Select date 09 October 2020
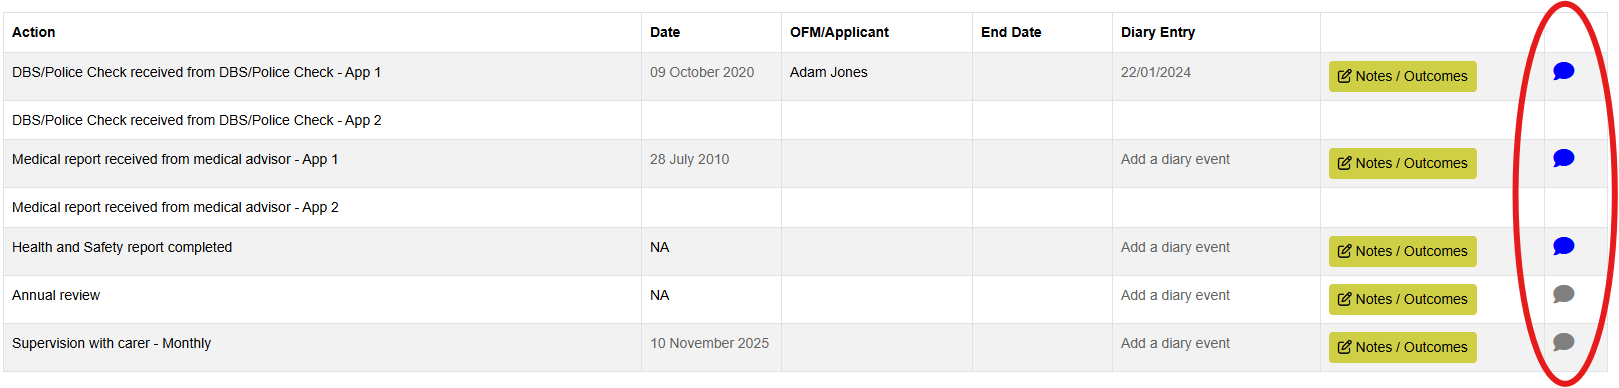Image resolution: width=1619 pixels, height=388 pixels. tap(702, 72)
